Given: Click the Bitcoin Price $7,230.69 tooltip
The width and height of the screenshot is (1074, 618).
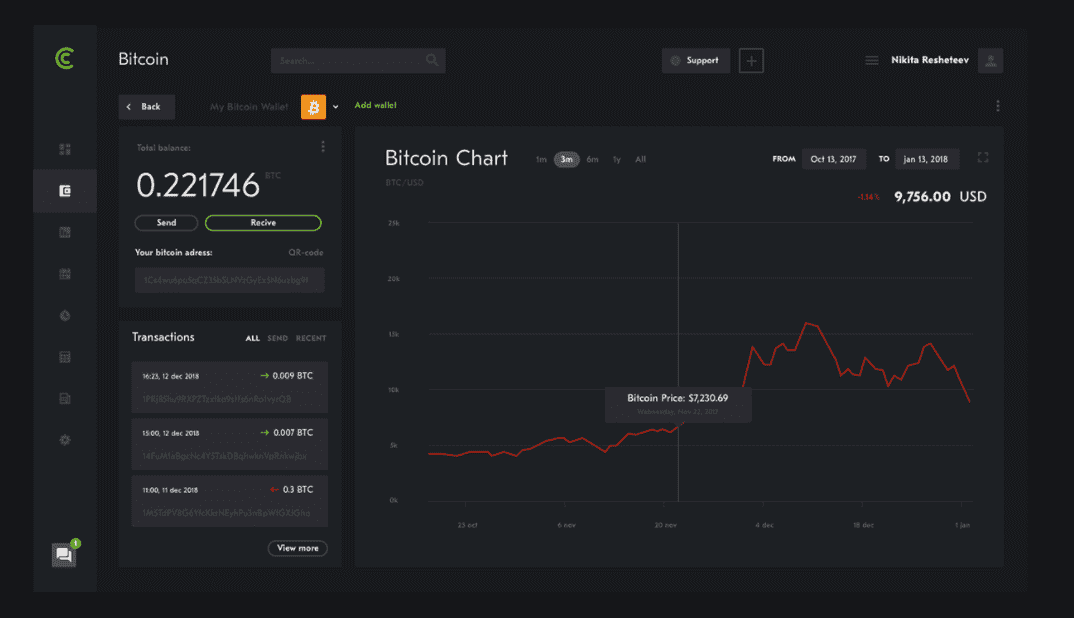Looking at the screenshot, I should pyautogui.click(x=678, y=404).
